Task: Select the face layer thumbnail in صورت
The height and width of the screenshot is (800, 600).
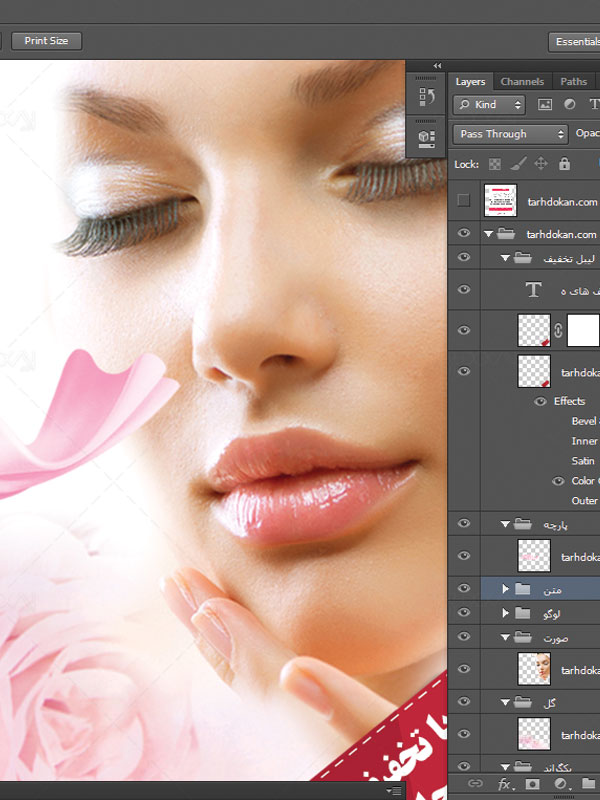Action: pos(534,669)
